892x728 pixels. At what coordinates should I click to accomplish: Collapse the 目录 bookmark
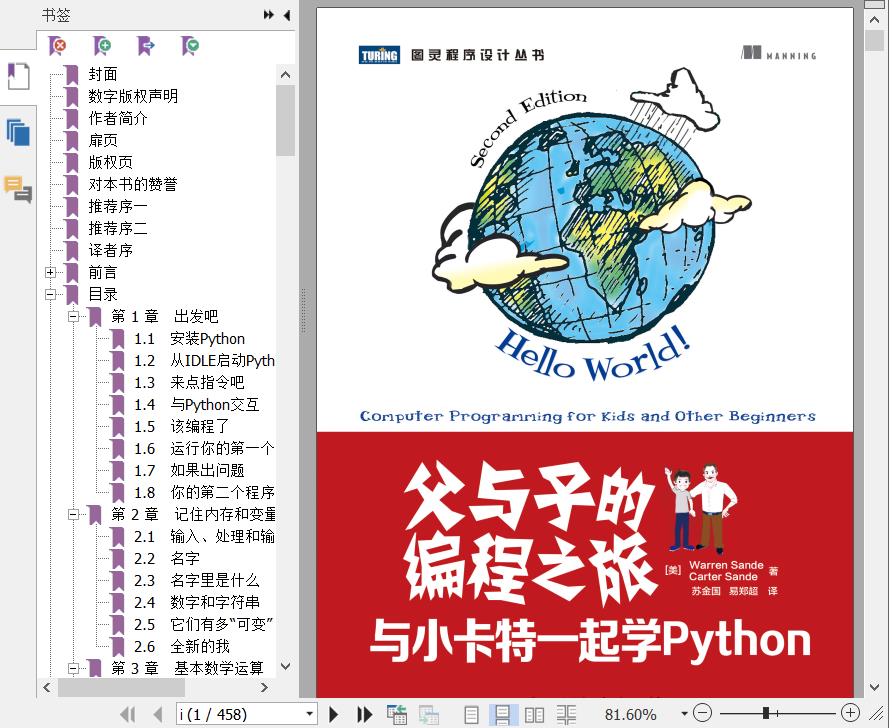(x=51, y=294)
